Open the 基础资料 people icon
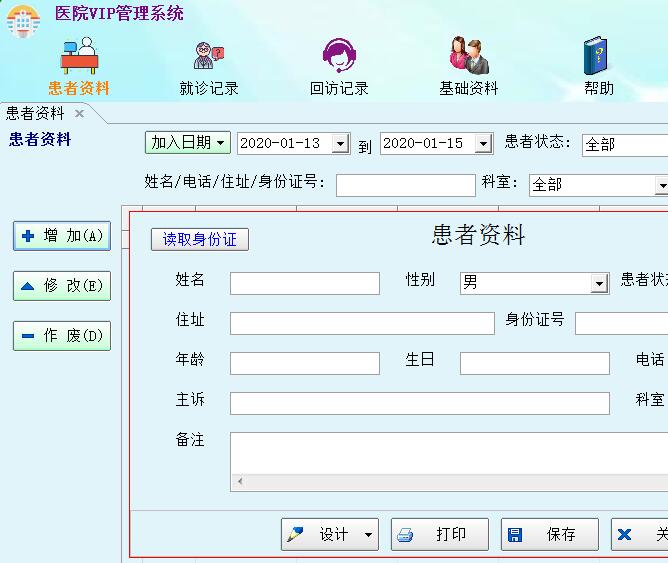The height and width of the screenshot is (563, 668). [x=469, y=55]
